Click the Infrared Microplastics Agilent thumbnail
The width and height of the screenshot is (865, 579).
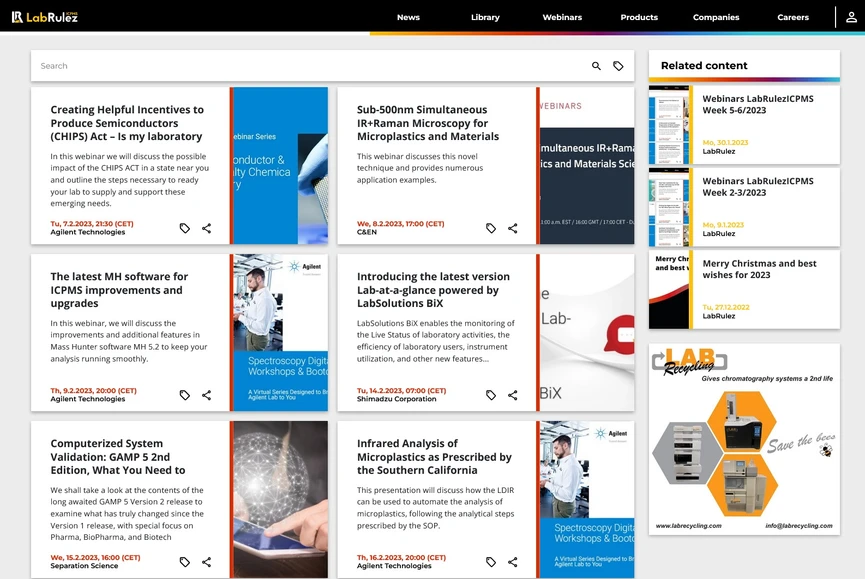[587, 500]
